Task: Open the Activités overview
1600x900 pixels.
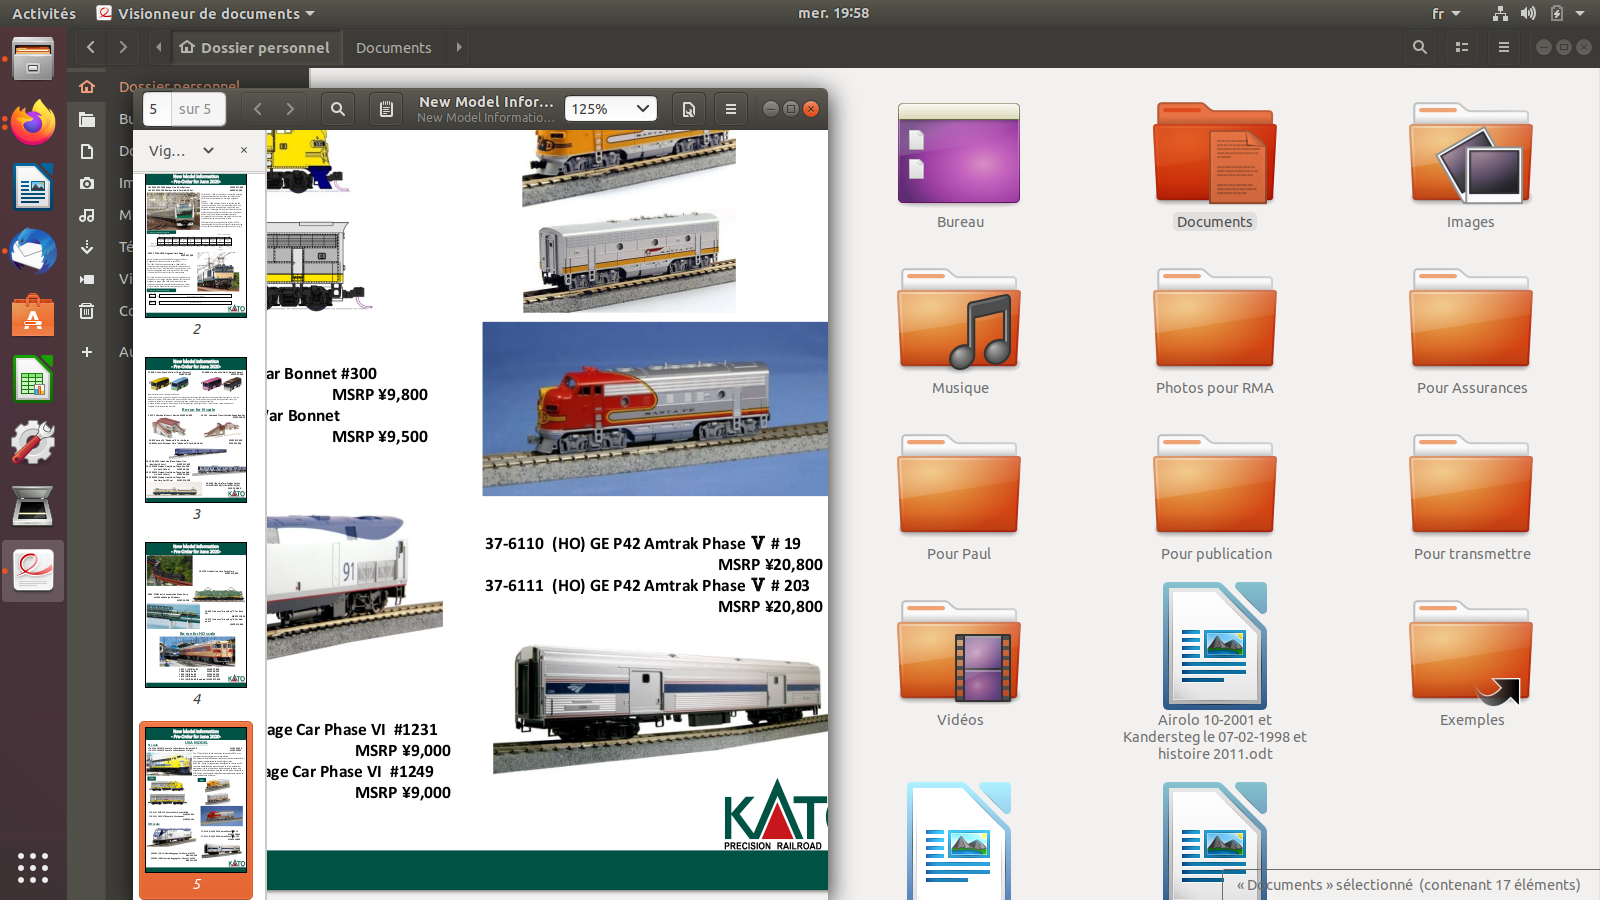Action: (44, 13)
